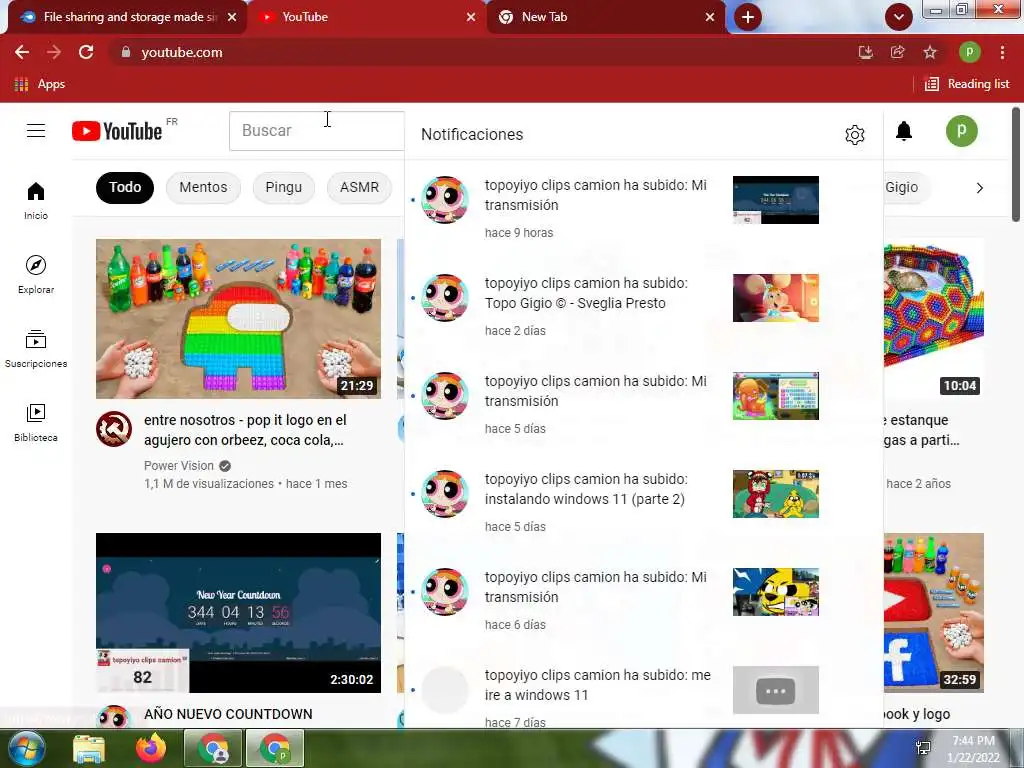Click the browser back arrow
This screenshot has height=768, width=1024.
(22, 52)
